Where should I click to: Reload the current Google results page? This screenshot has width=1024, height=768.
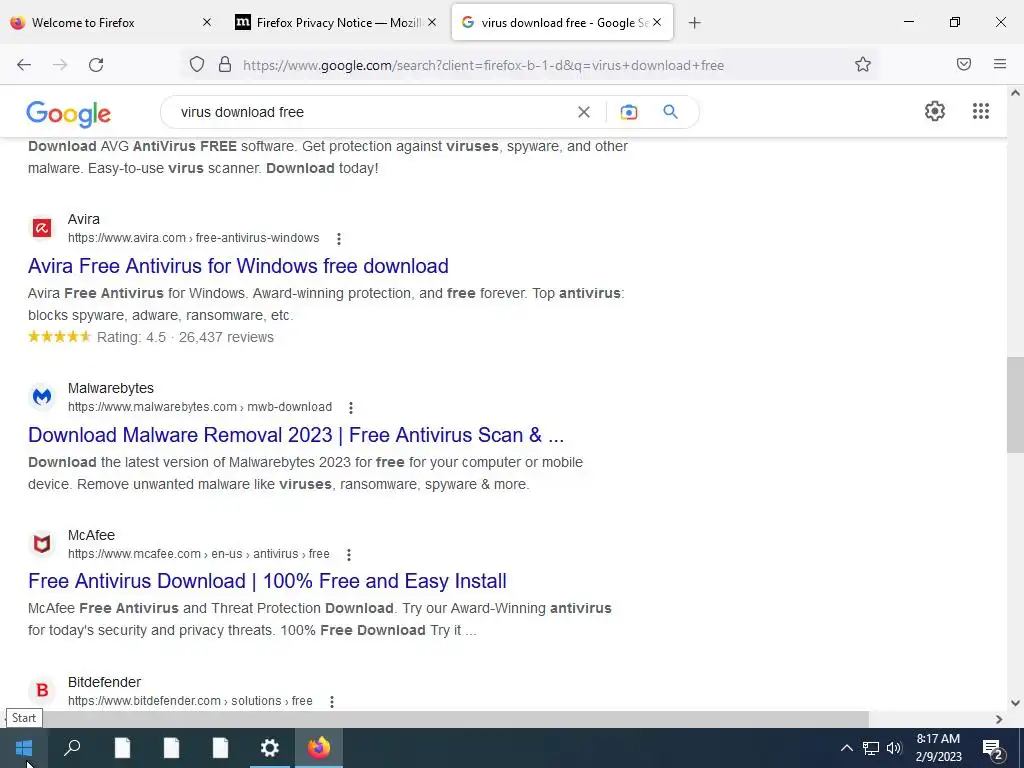(x=96, y=65)
